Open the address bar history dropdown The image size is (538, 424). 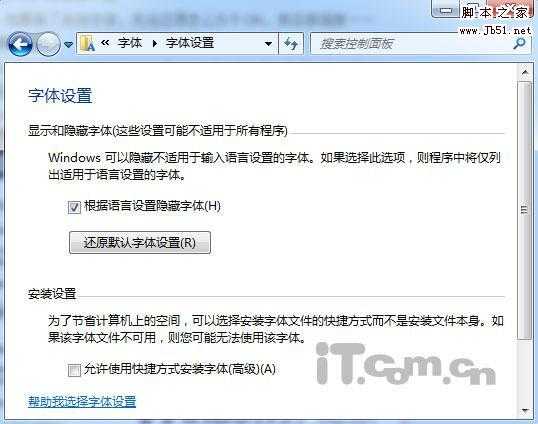pos(268,44)
